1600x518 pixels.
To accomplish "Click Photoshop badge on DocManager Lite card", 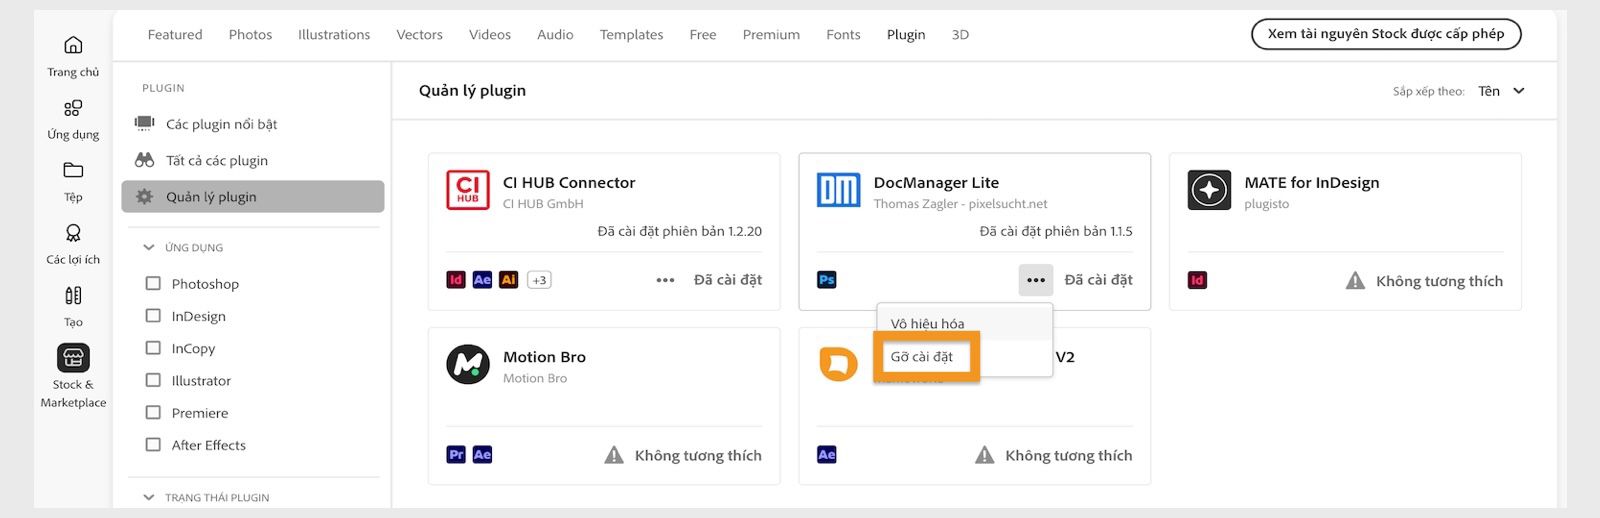I will [x=827, y=280].
